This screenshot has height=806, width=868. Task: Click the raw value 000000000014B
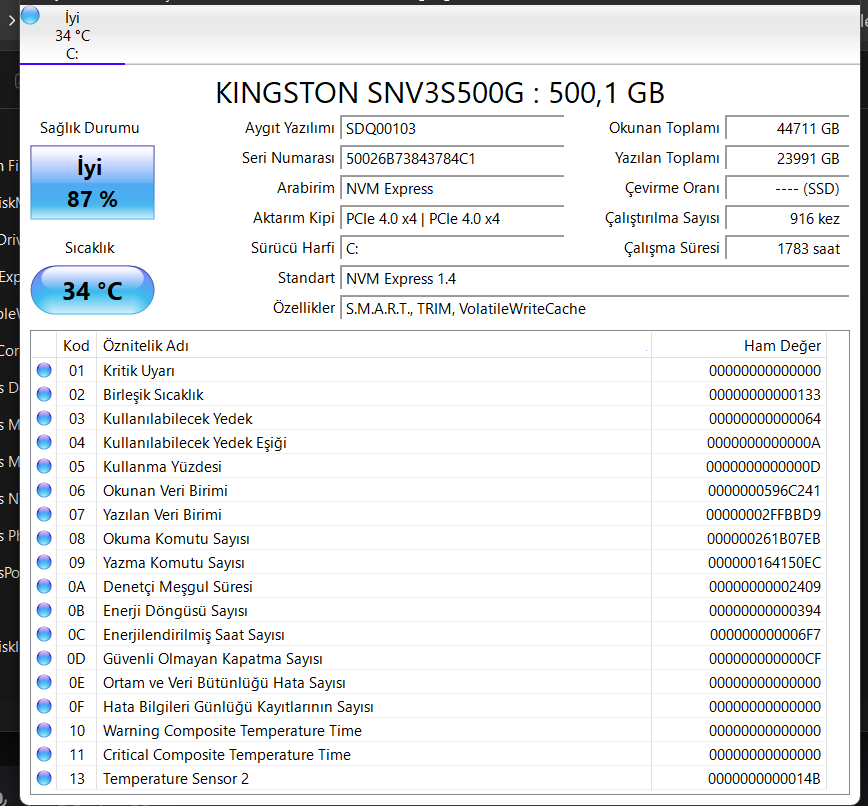point(764,779)
